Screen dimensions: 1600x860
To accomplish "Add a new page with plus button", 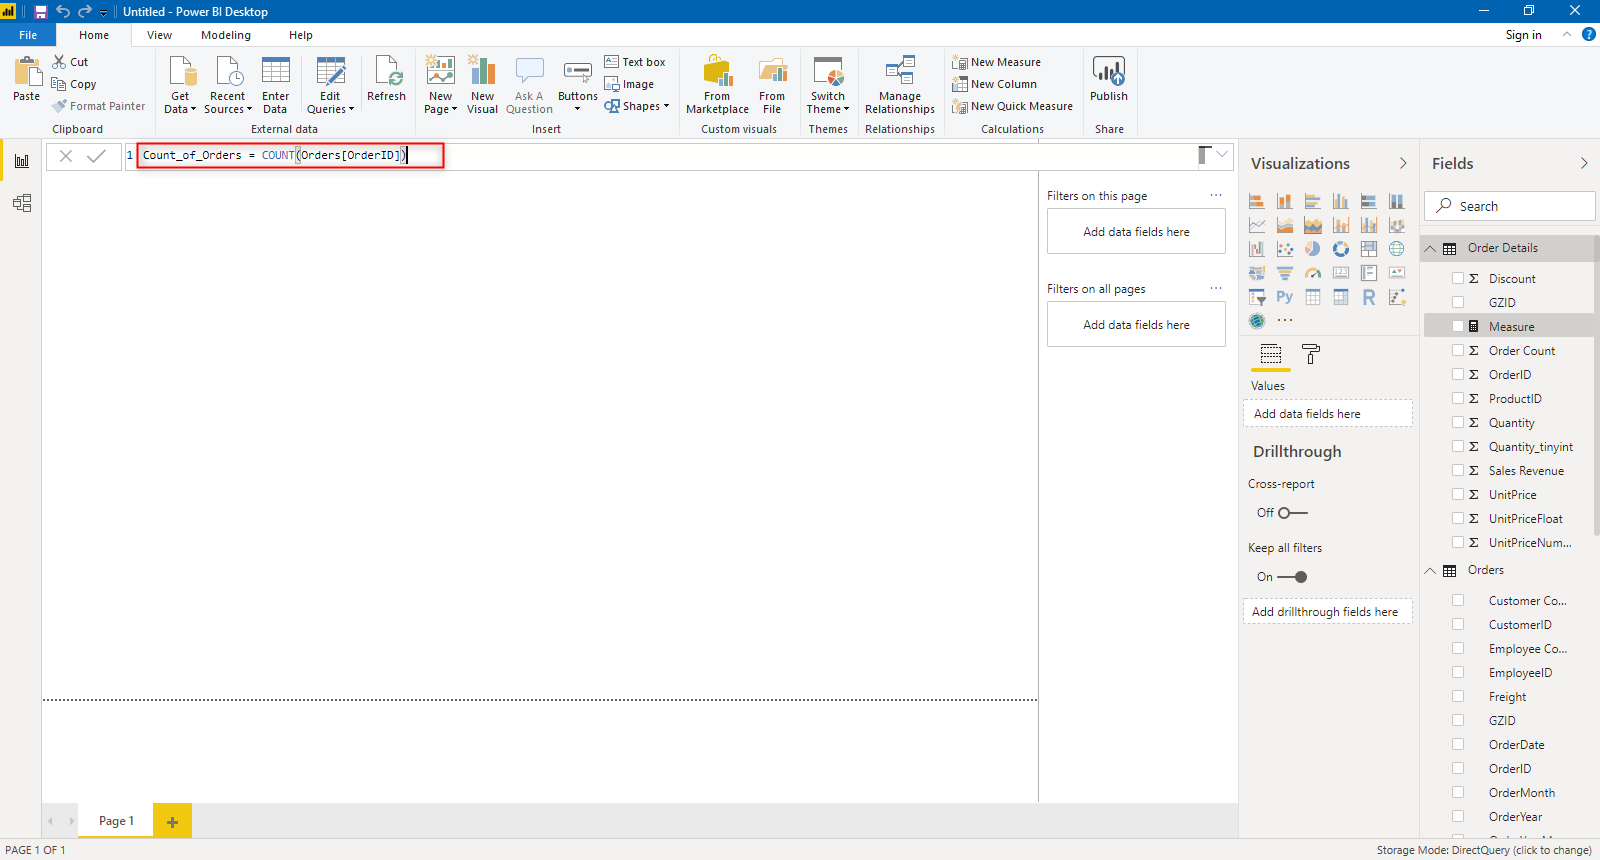I will click(x=172, y=821).
